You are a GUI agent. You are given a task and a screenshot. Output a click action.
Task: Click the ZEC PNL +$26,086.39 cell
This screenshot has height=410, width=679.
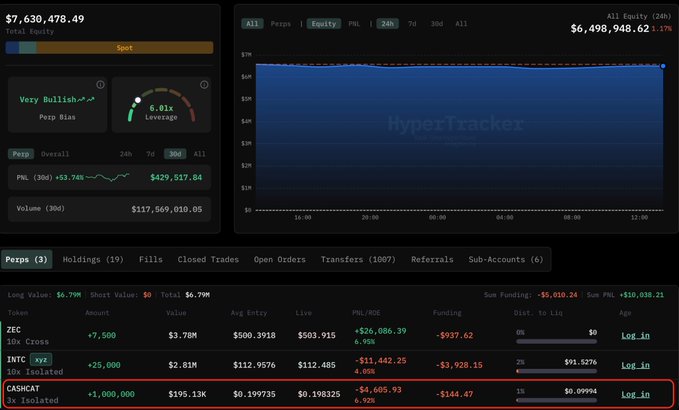[x=380, y=331]
